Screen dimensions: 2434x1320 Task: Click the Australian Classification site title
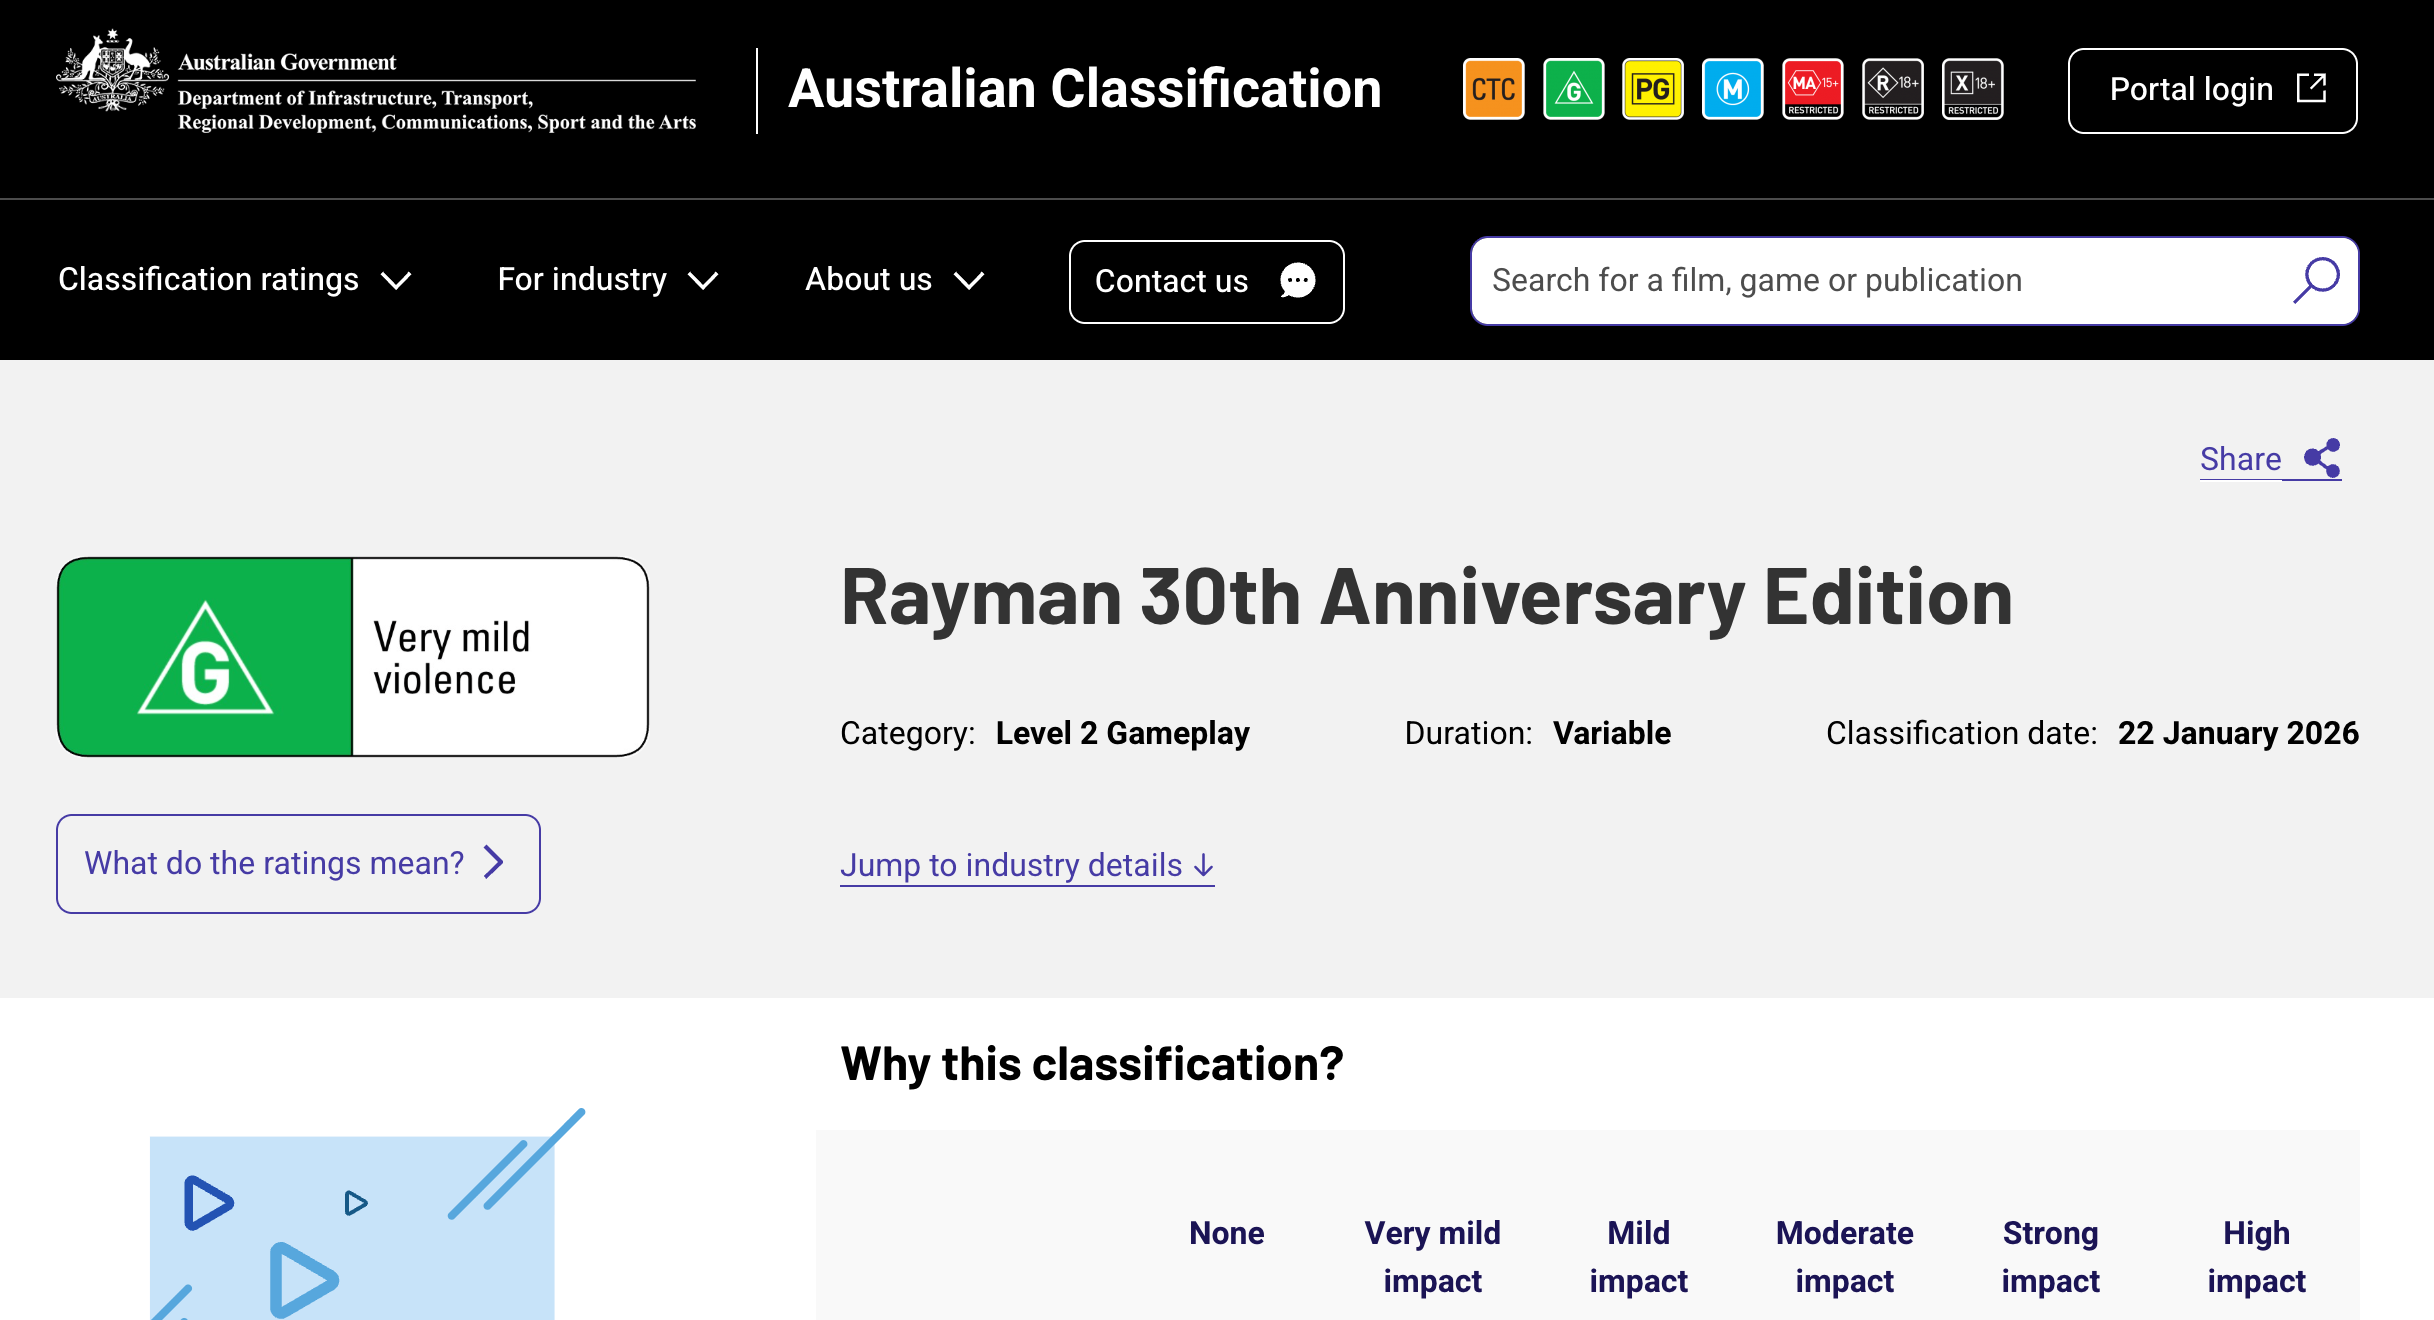click(1084, 89)
